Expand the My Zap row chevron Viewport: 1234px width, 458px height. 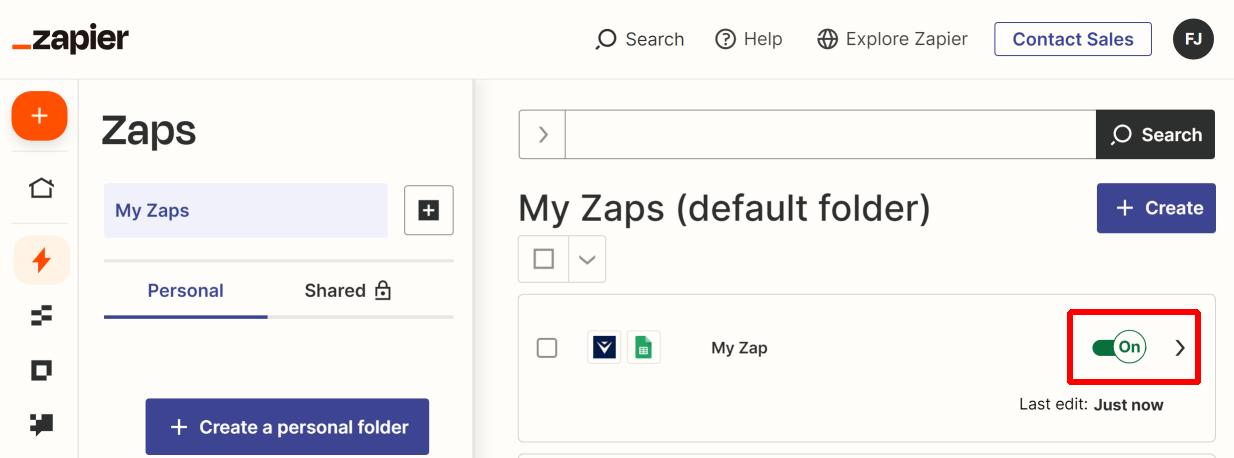1180,348
